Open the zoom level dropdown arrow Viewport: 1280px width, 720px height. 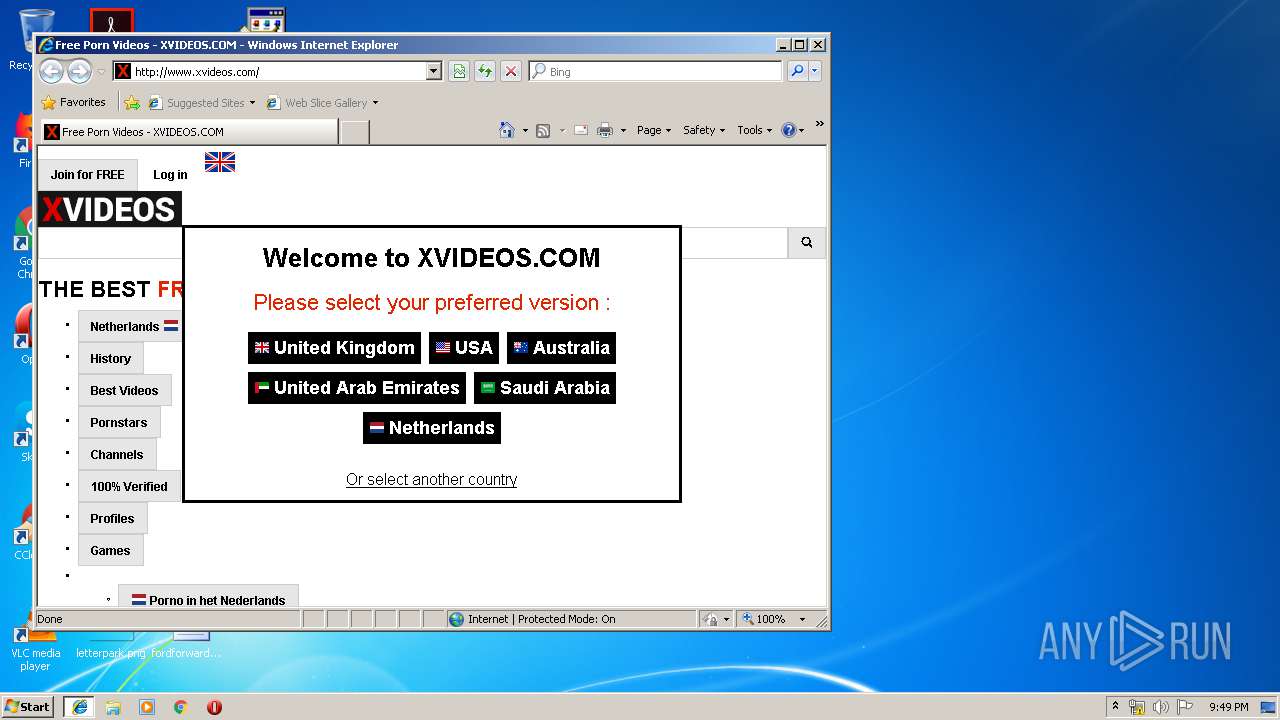[802, 619]
